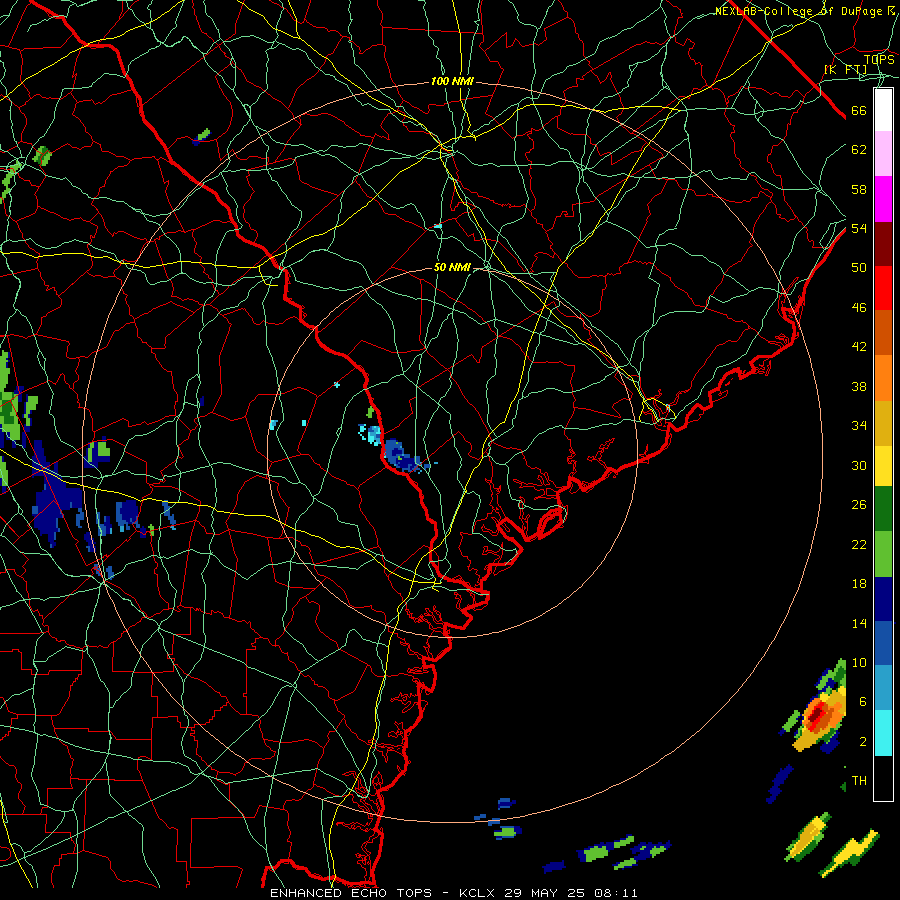
Task: Select the 34 legend value
Action: (859, 426)
